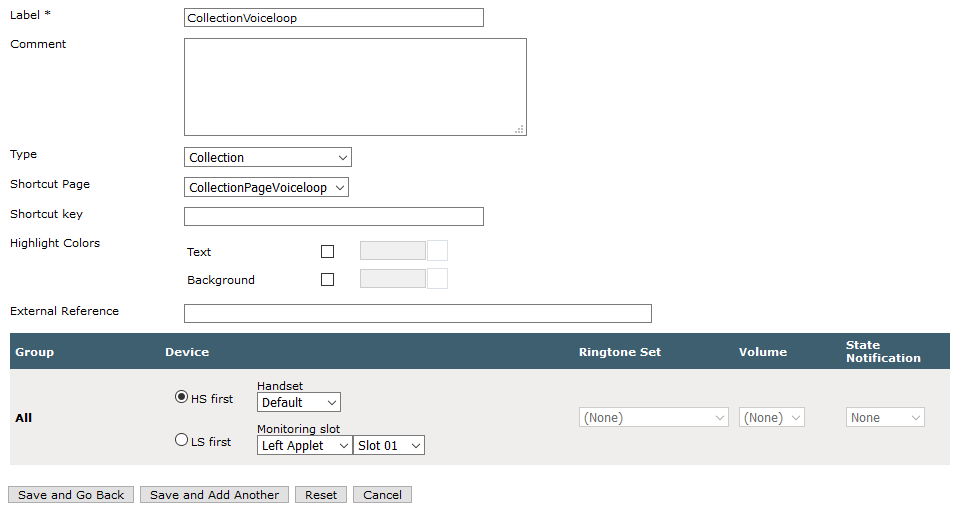The width and height of the screenshot is (974, 515).
Task: Click the Reset button
Action: click(x=321, y=495)
